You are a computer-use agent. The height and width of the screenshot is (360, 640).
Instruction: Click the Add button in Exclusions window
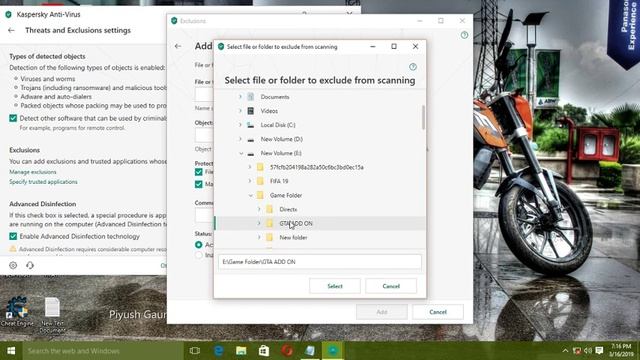382,312
